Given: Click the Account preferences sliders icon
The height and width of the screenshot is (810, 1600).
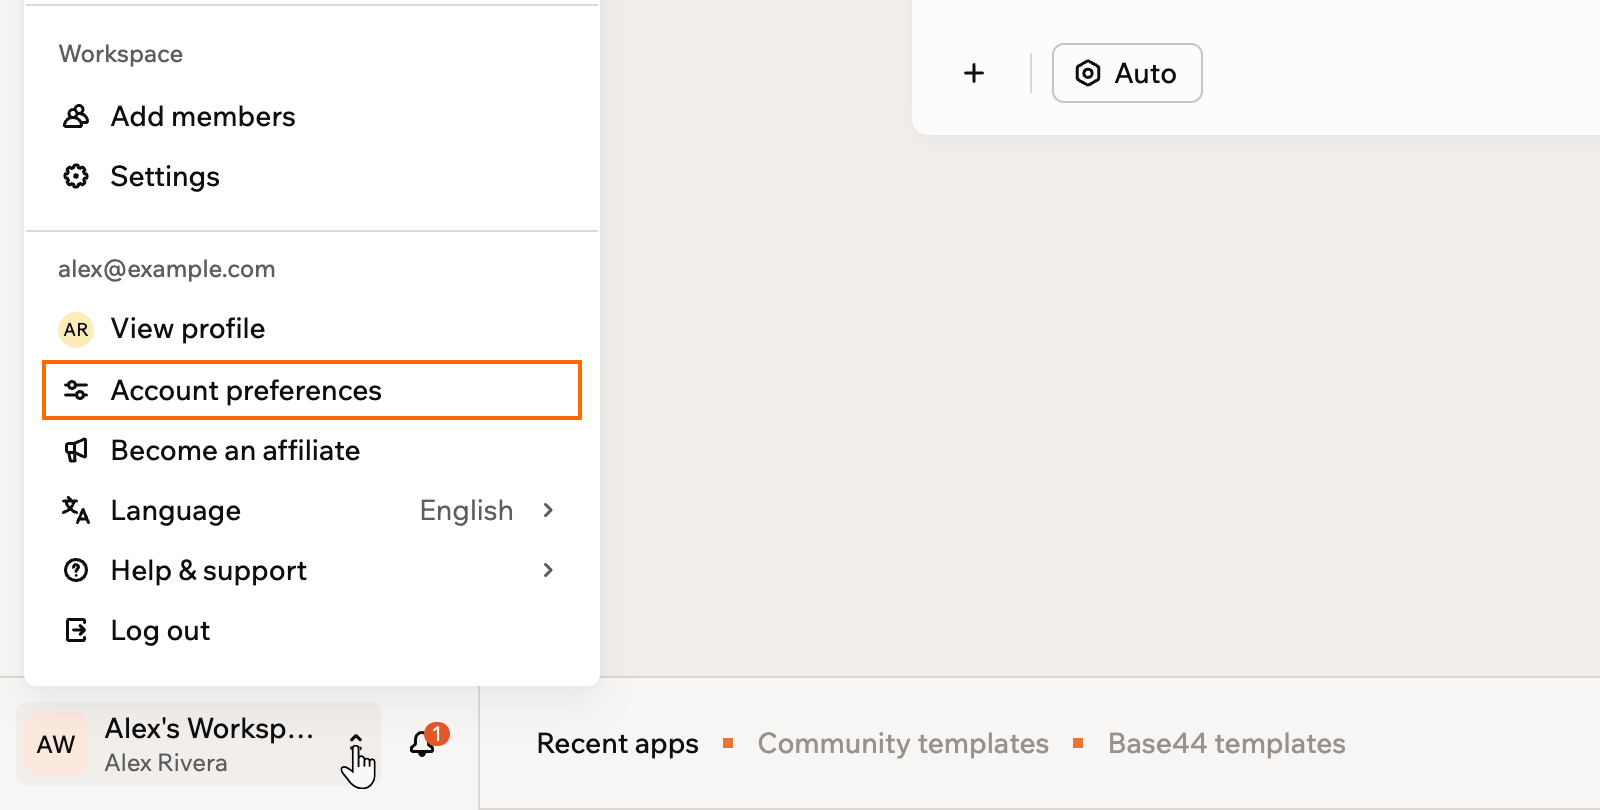Looking at the screenshot, I should click(x=76, y=390).
